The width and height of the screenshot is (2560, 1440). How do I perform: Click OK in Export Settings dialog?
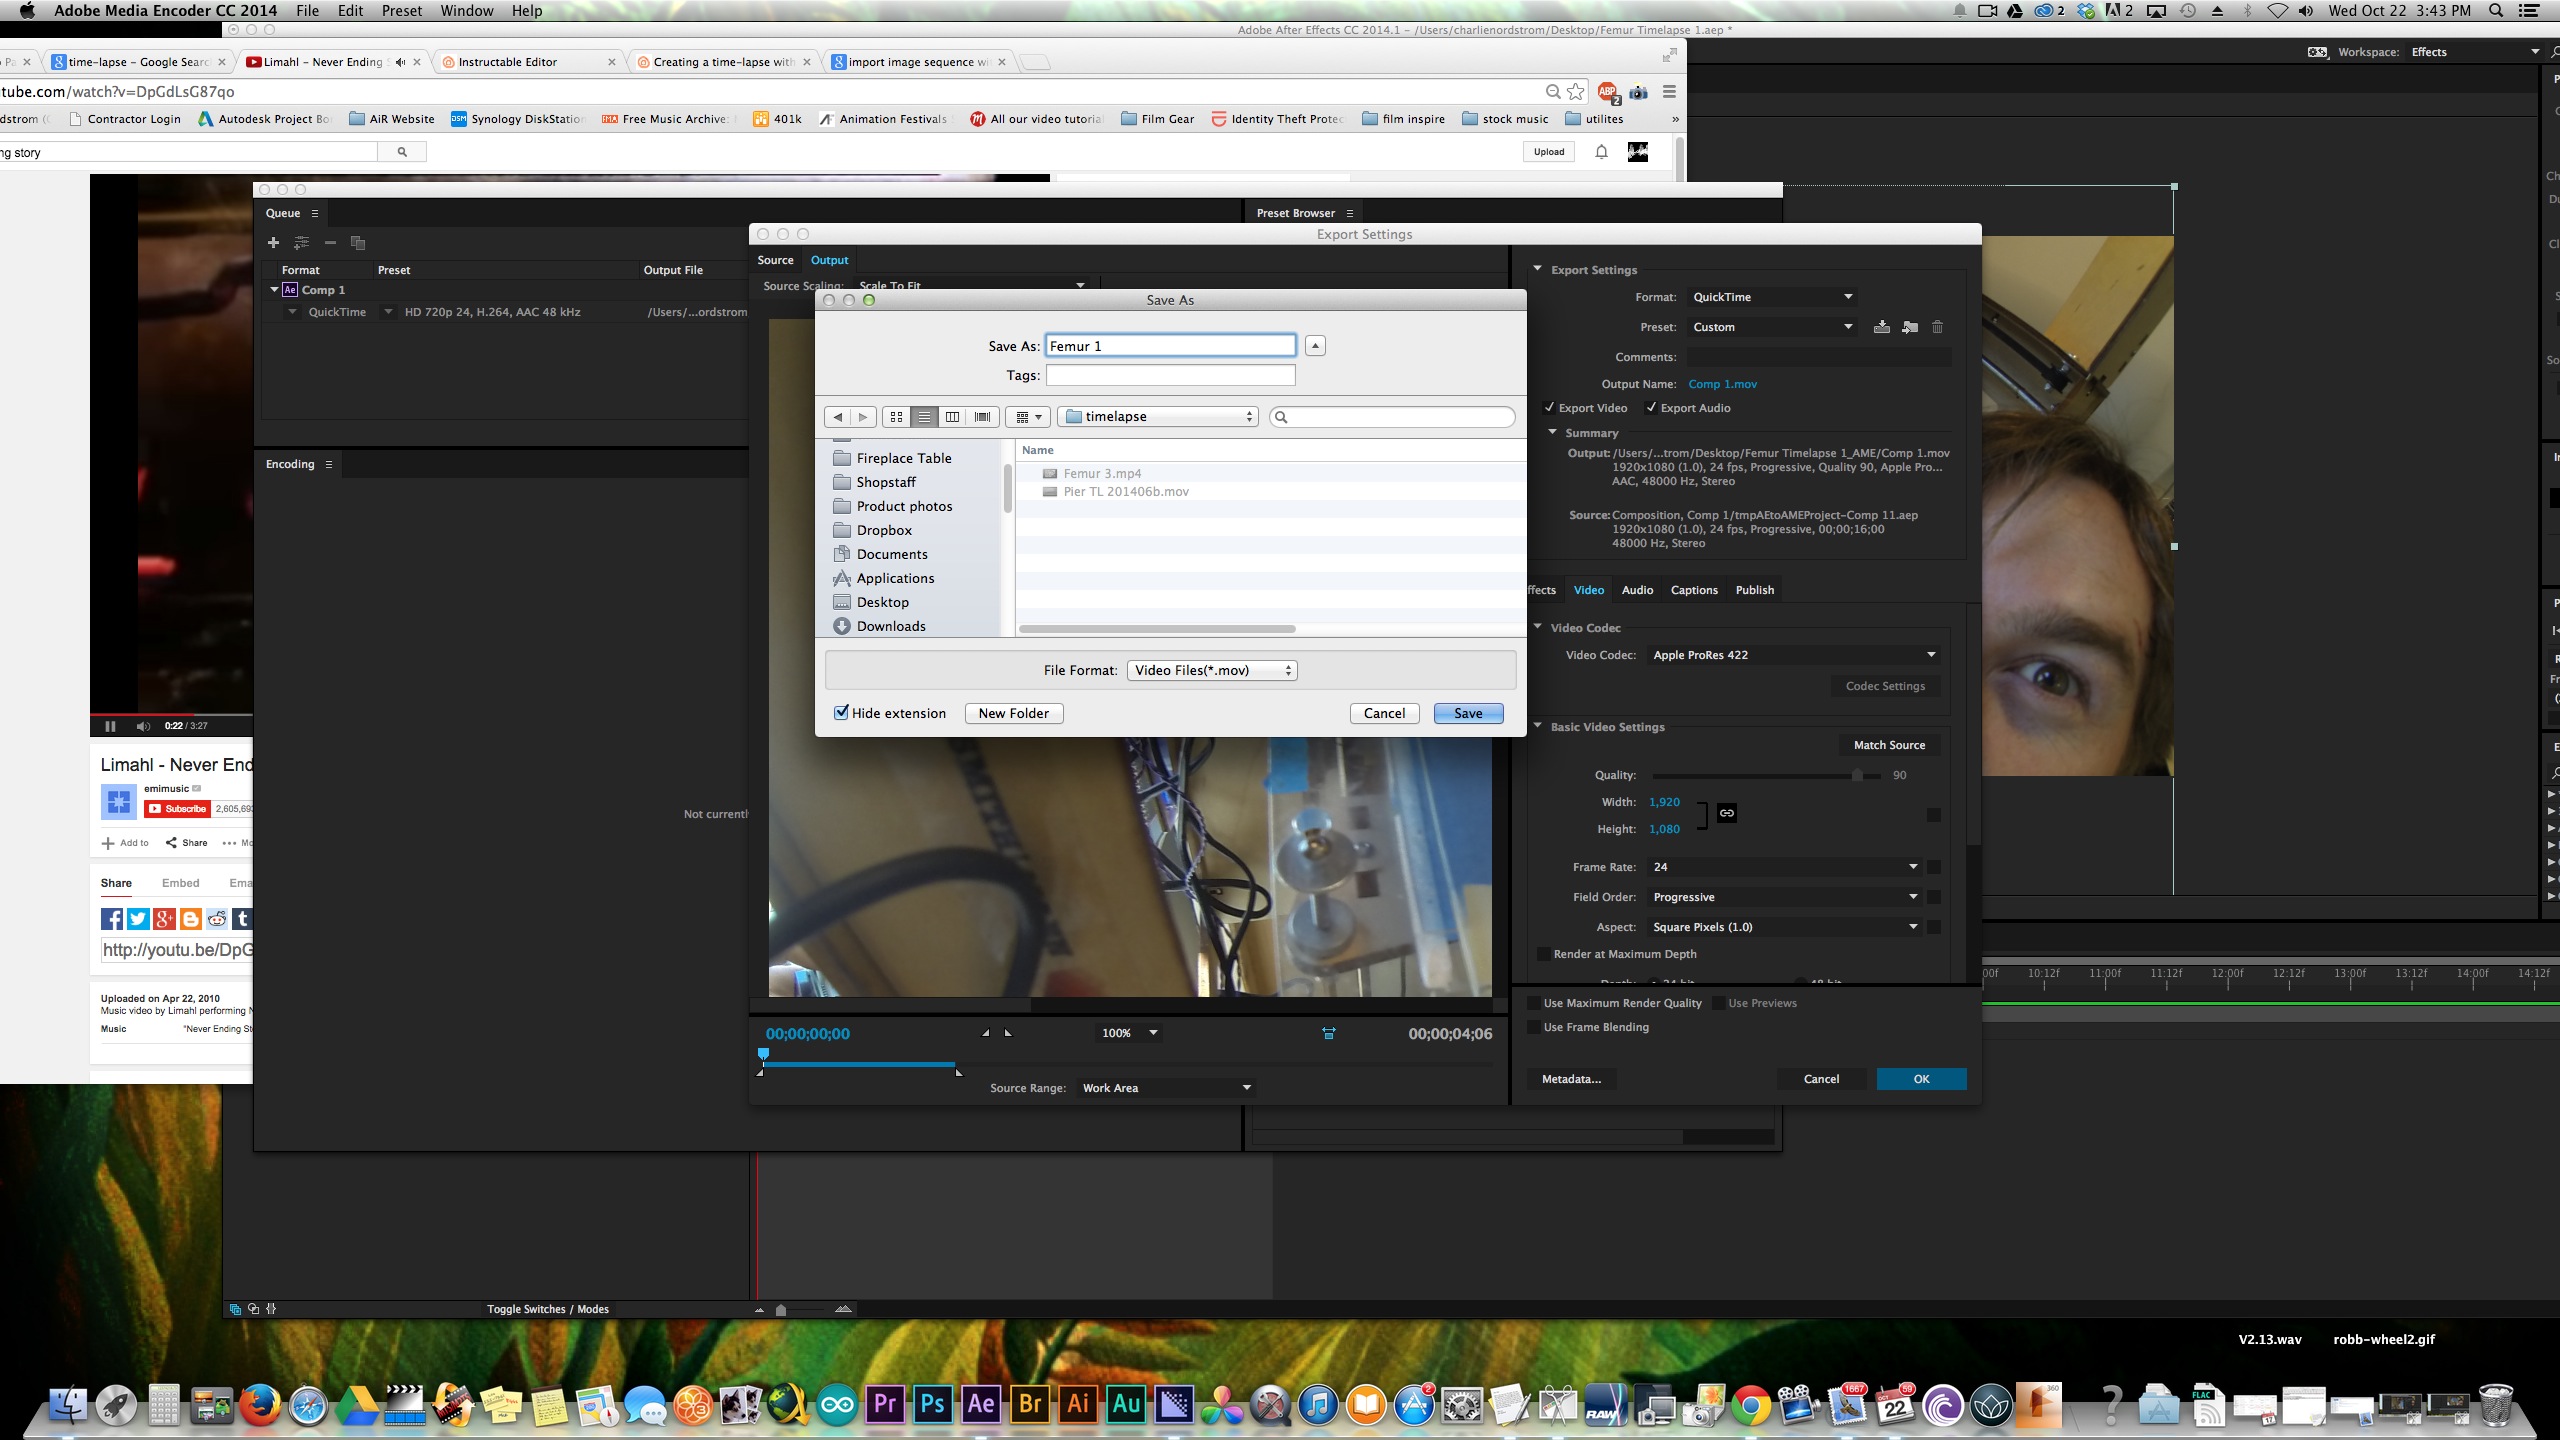point(1921,1079)
